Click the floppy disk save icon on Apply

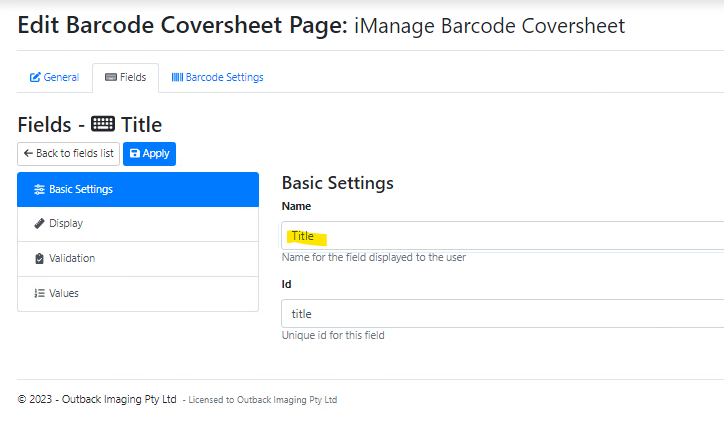click(135, 154)
